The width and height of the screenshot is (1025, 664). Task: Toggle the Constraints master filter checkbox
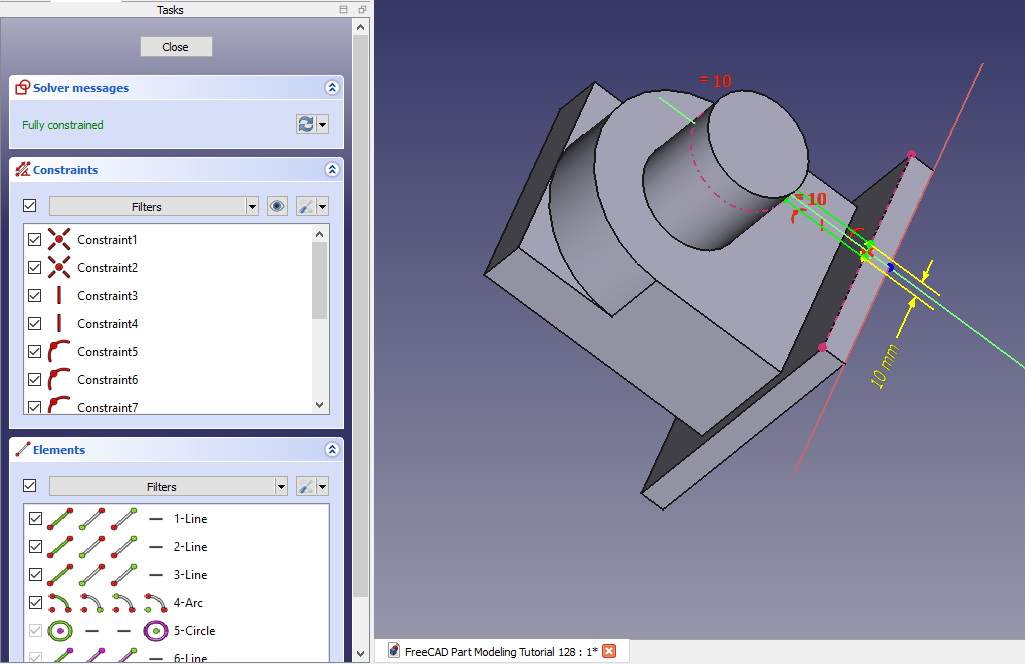coord(30,206)
